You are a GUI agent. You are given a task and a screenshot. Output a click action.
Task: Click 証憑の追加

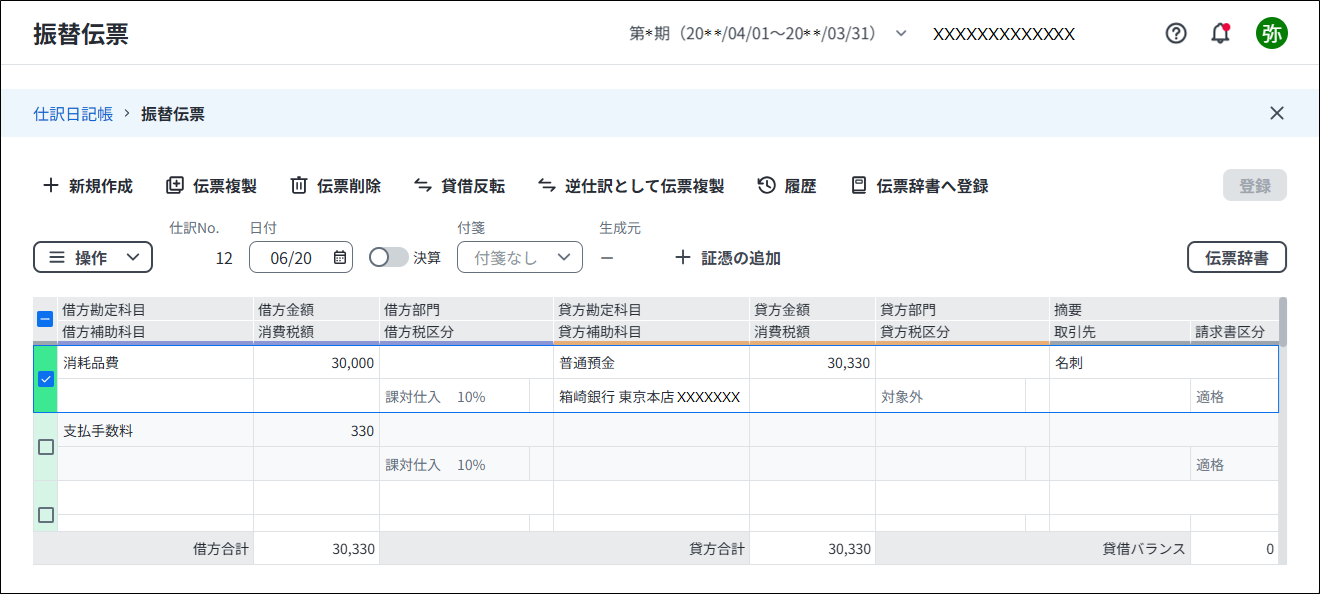pos(728,258)
